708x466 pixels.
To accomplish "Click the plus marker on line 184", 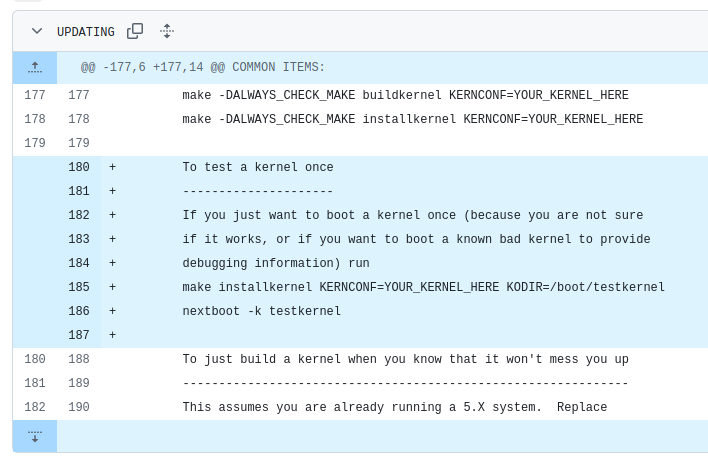I will [113, 263].
